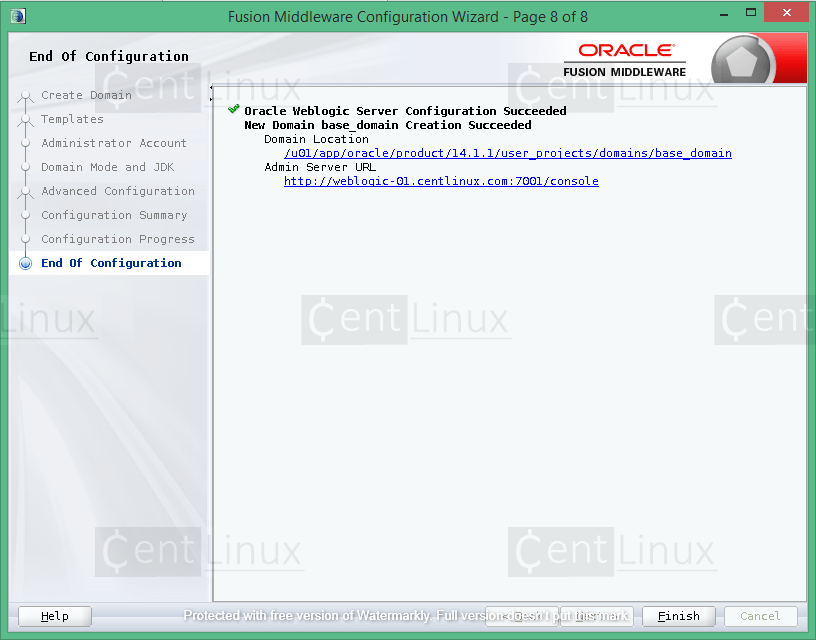Open the weblogic-01 Admin Server console URL
The height and width of the screenshot is (640, 816).
441,181
